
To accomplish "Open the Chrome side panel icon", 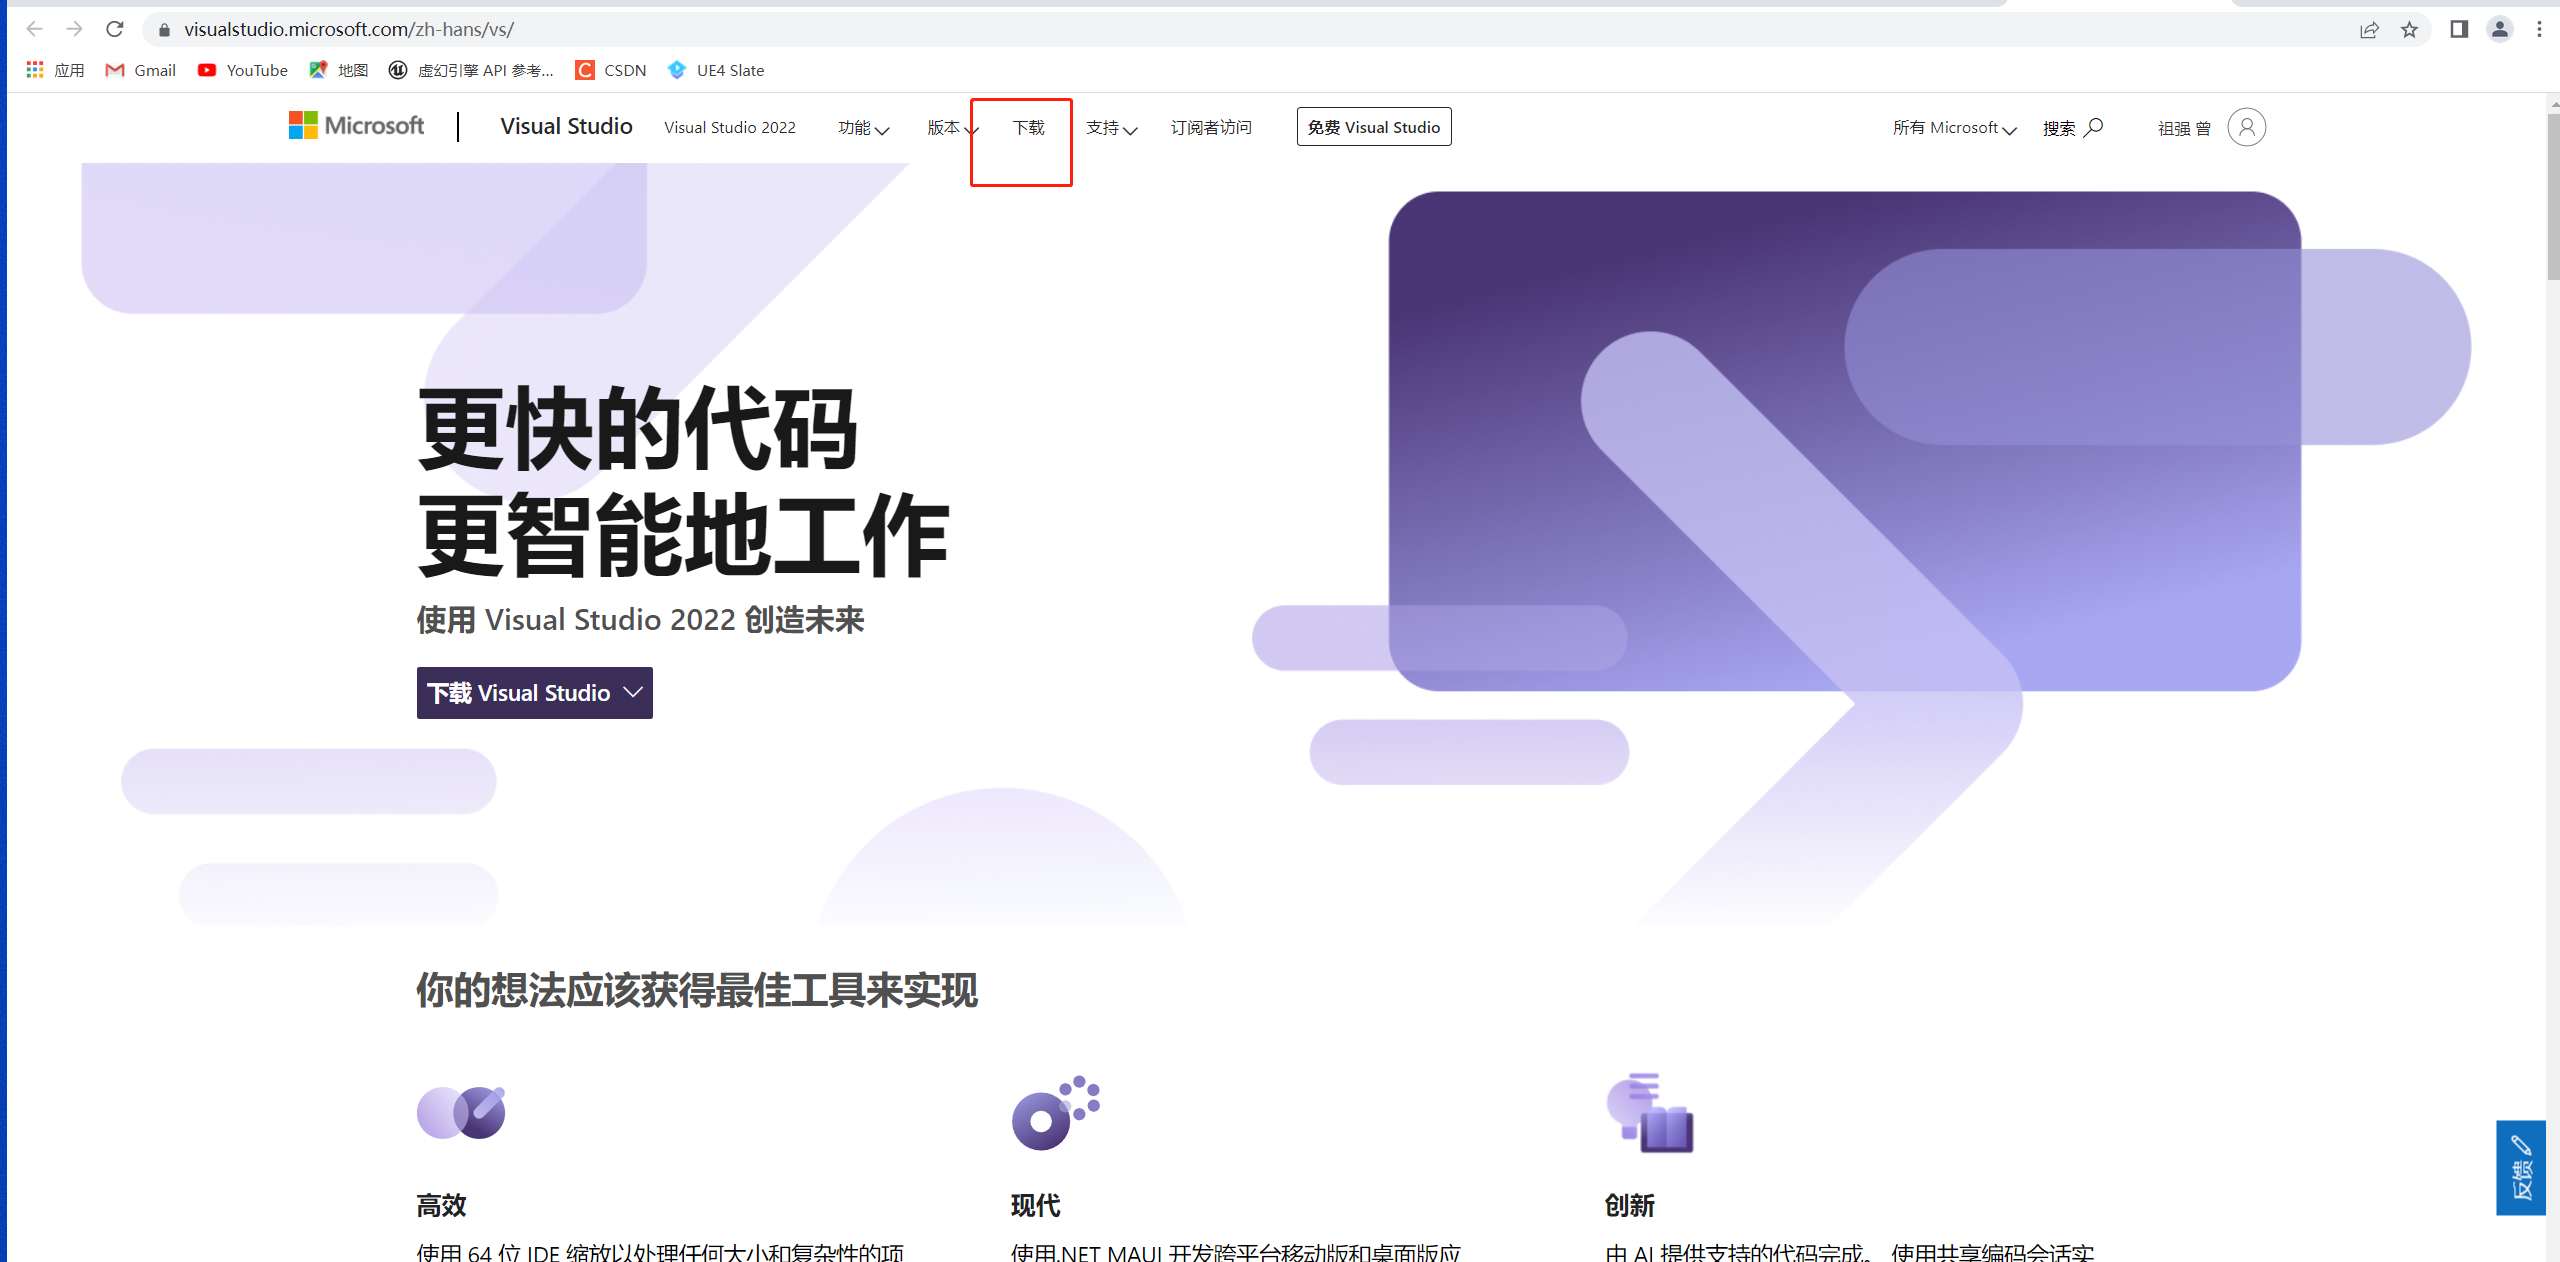I will pos(2459,29).
